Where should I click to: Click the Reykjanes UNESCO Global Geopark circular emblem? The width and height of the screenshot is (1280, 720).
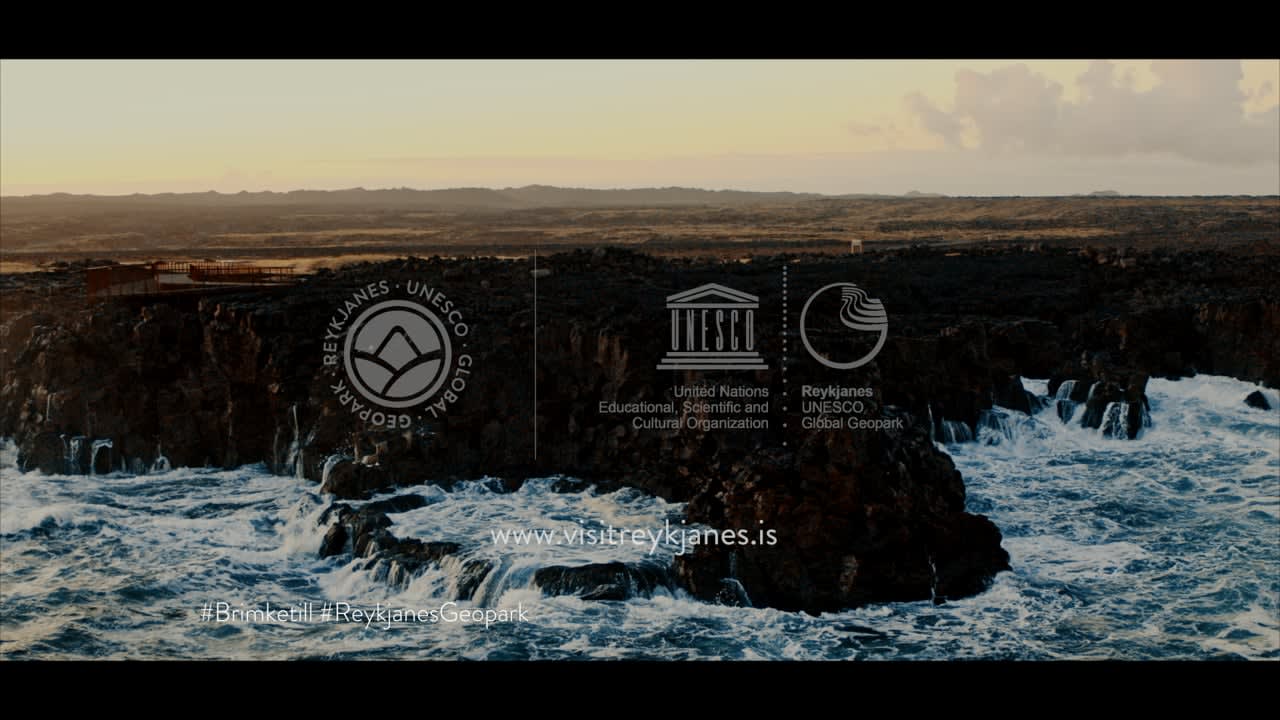398,354
